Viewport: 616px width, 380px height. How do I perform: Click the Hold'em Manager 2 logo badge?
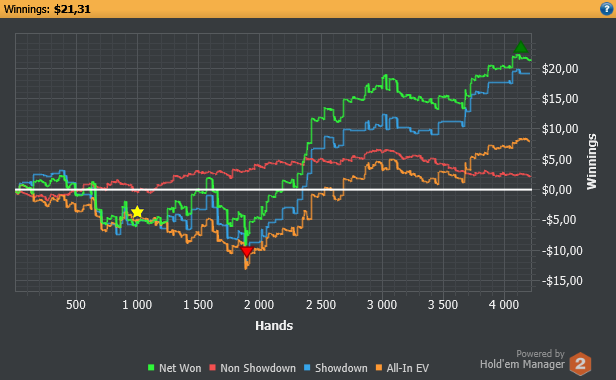(x=580, y=363)
